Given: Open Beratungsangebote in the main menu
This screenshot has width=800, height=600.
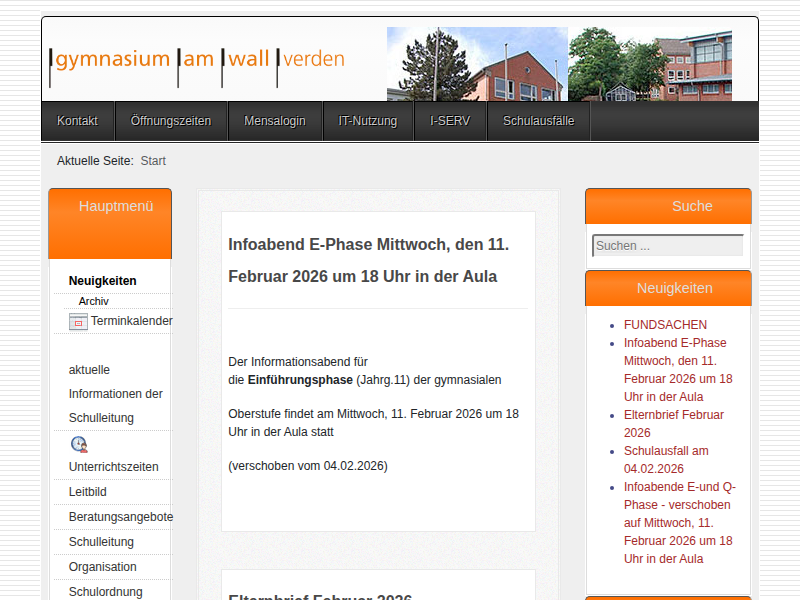Looking at the screenshot, I should (x=121, y=517).
